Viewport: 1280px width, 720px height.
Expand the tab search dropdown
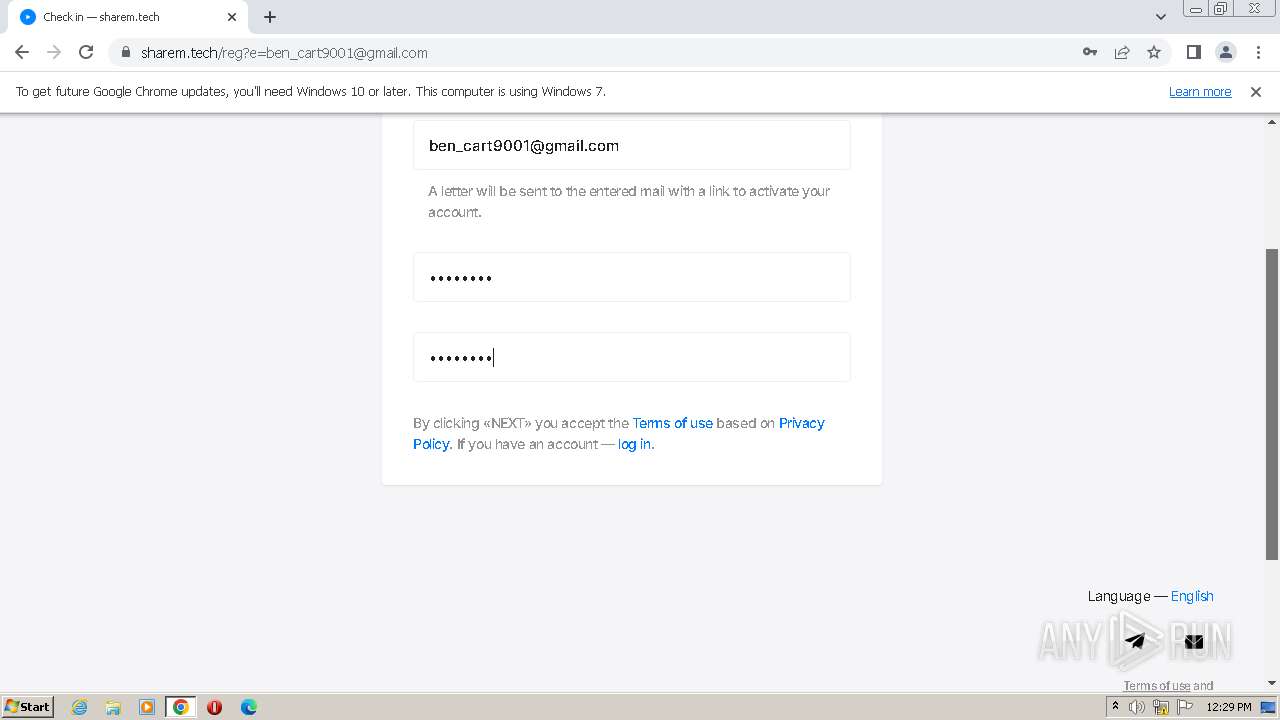coord(1160,17)
